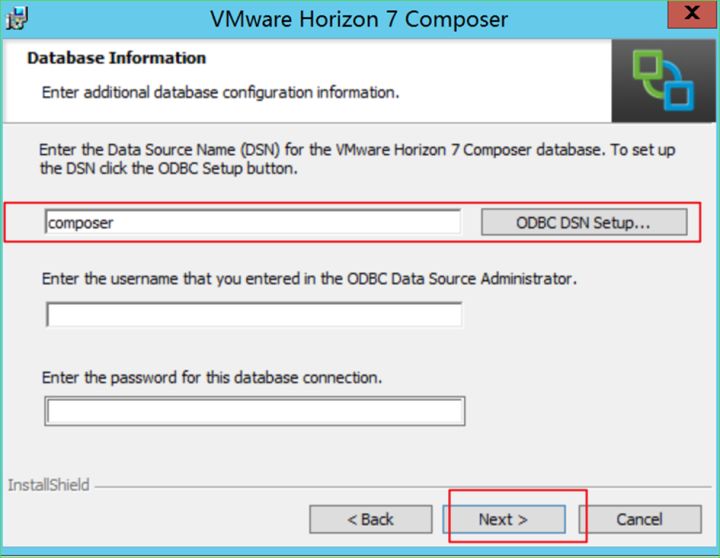Click the VMware Horizon 7 Composer title bar
The image size is (720, 558).
[x=359, y=19]
